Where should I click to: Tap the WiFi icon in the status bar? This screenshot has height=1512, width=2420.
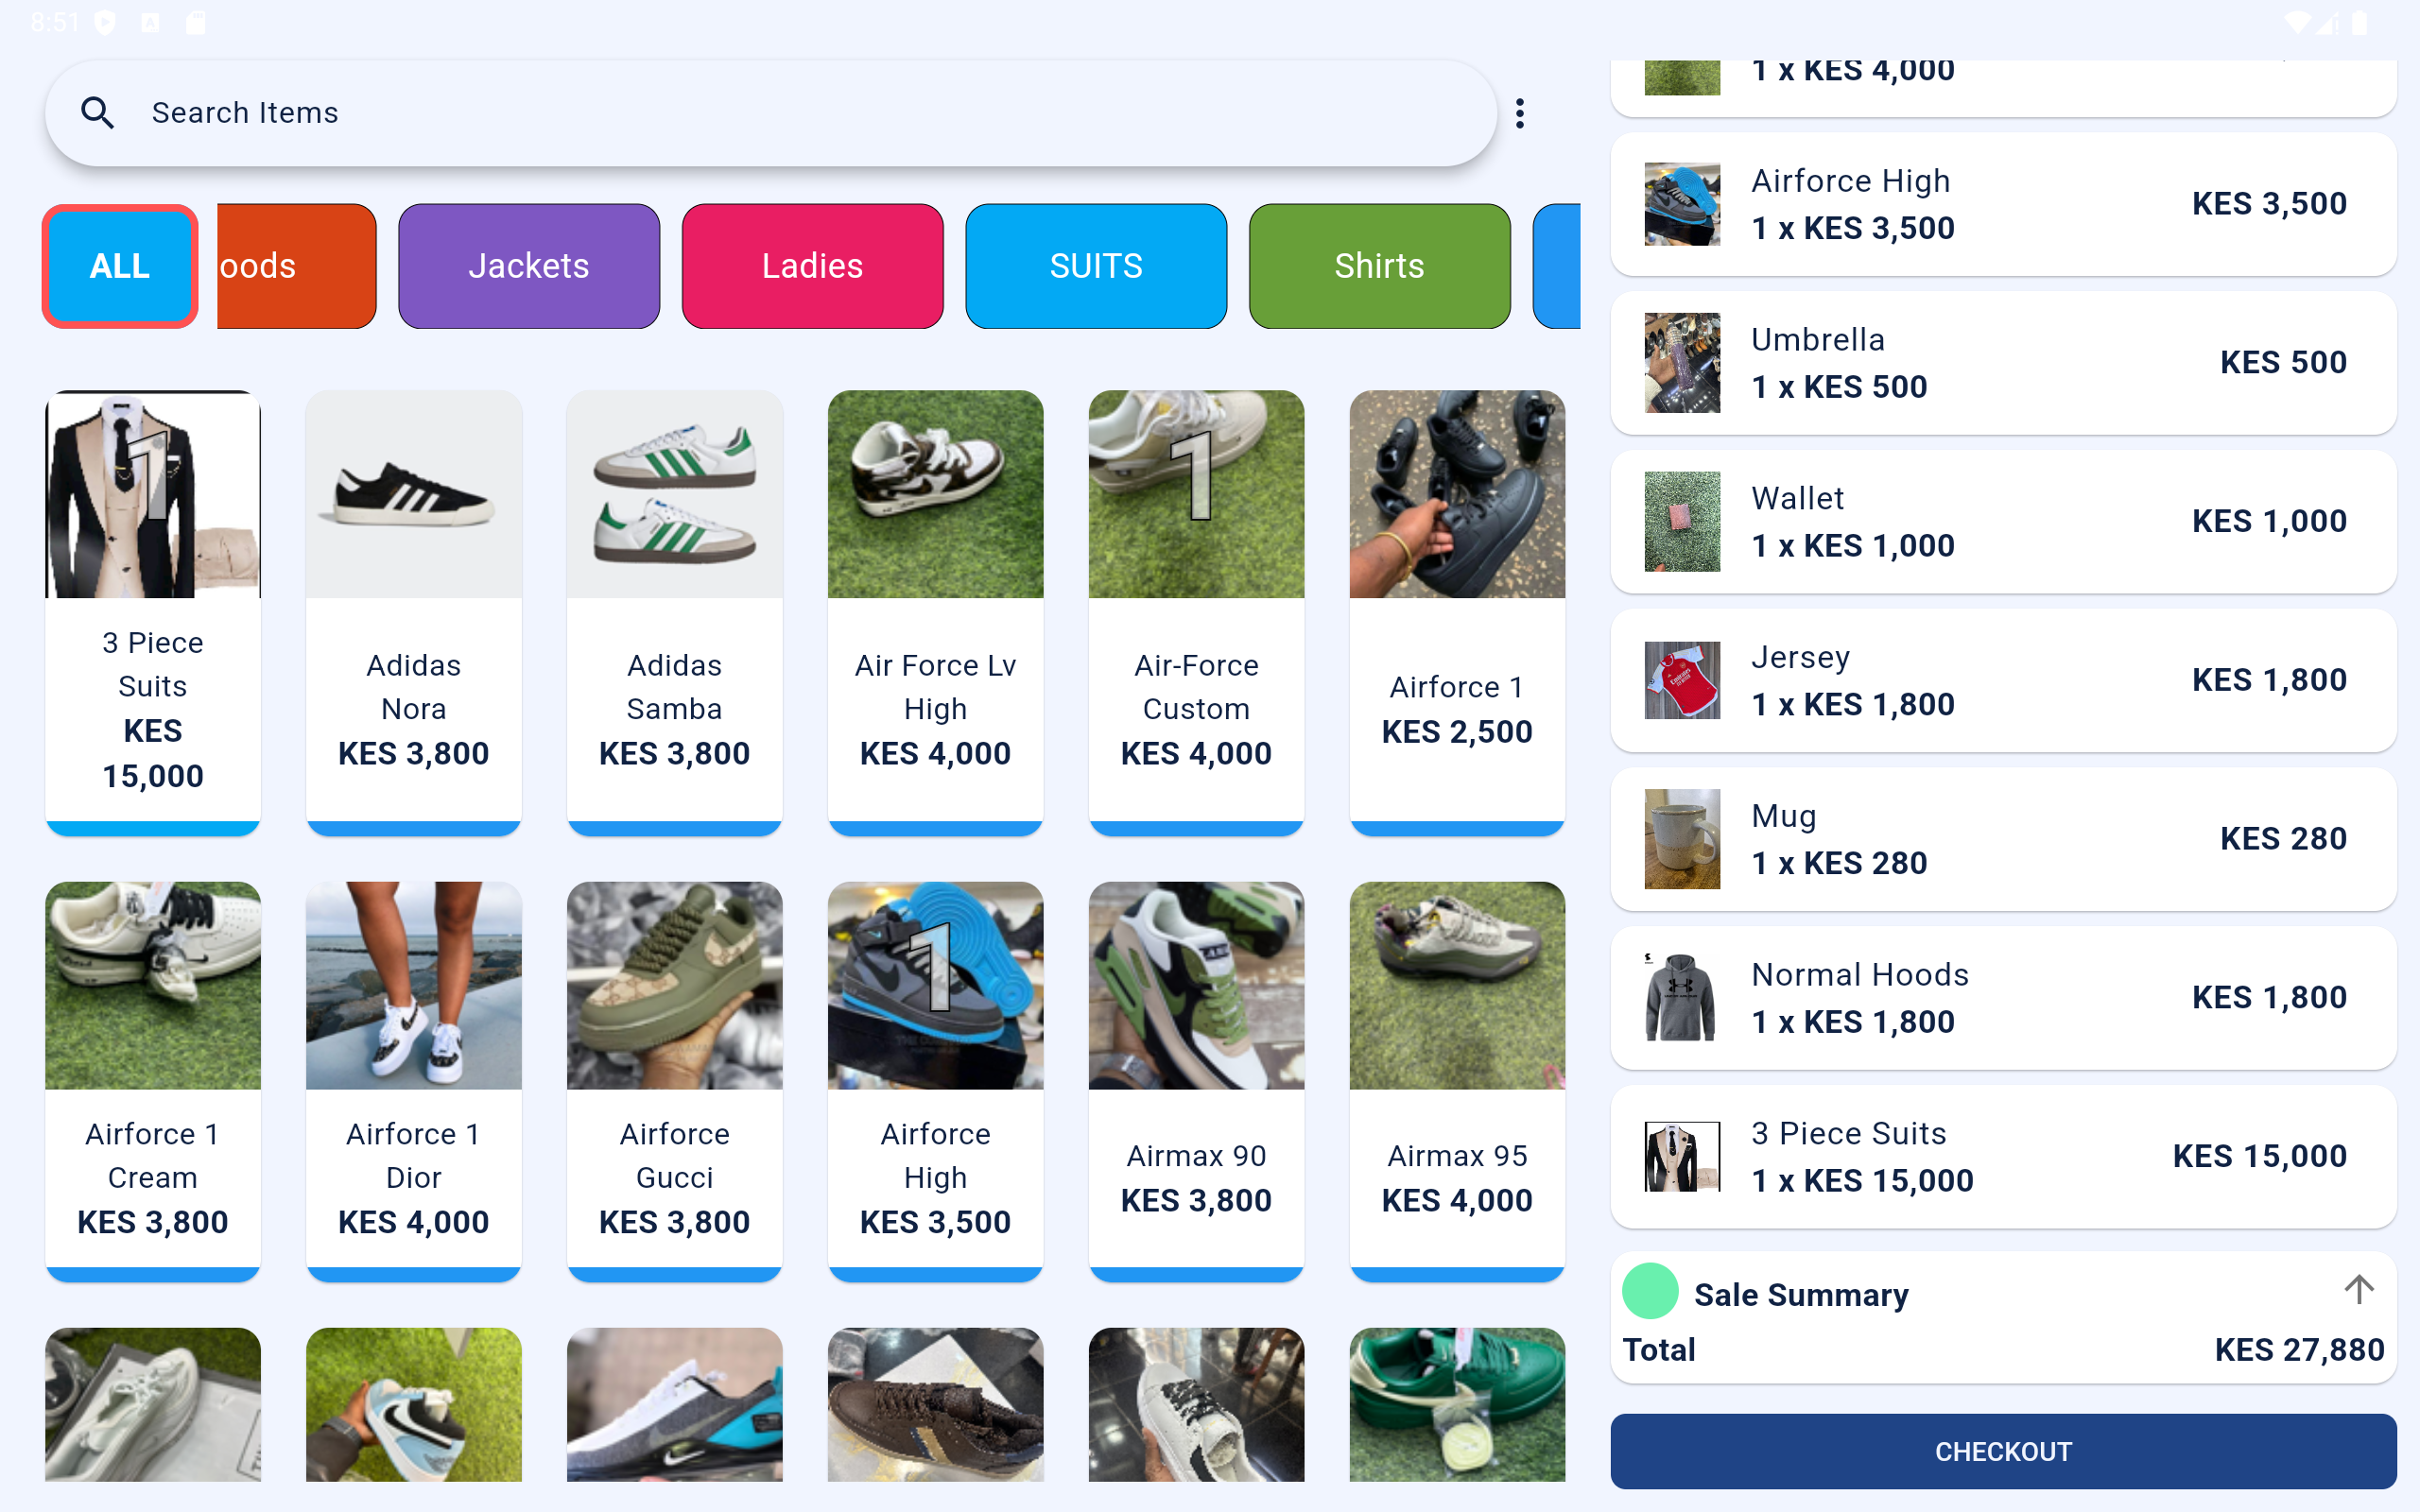(x=2297, y=22)
